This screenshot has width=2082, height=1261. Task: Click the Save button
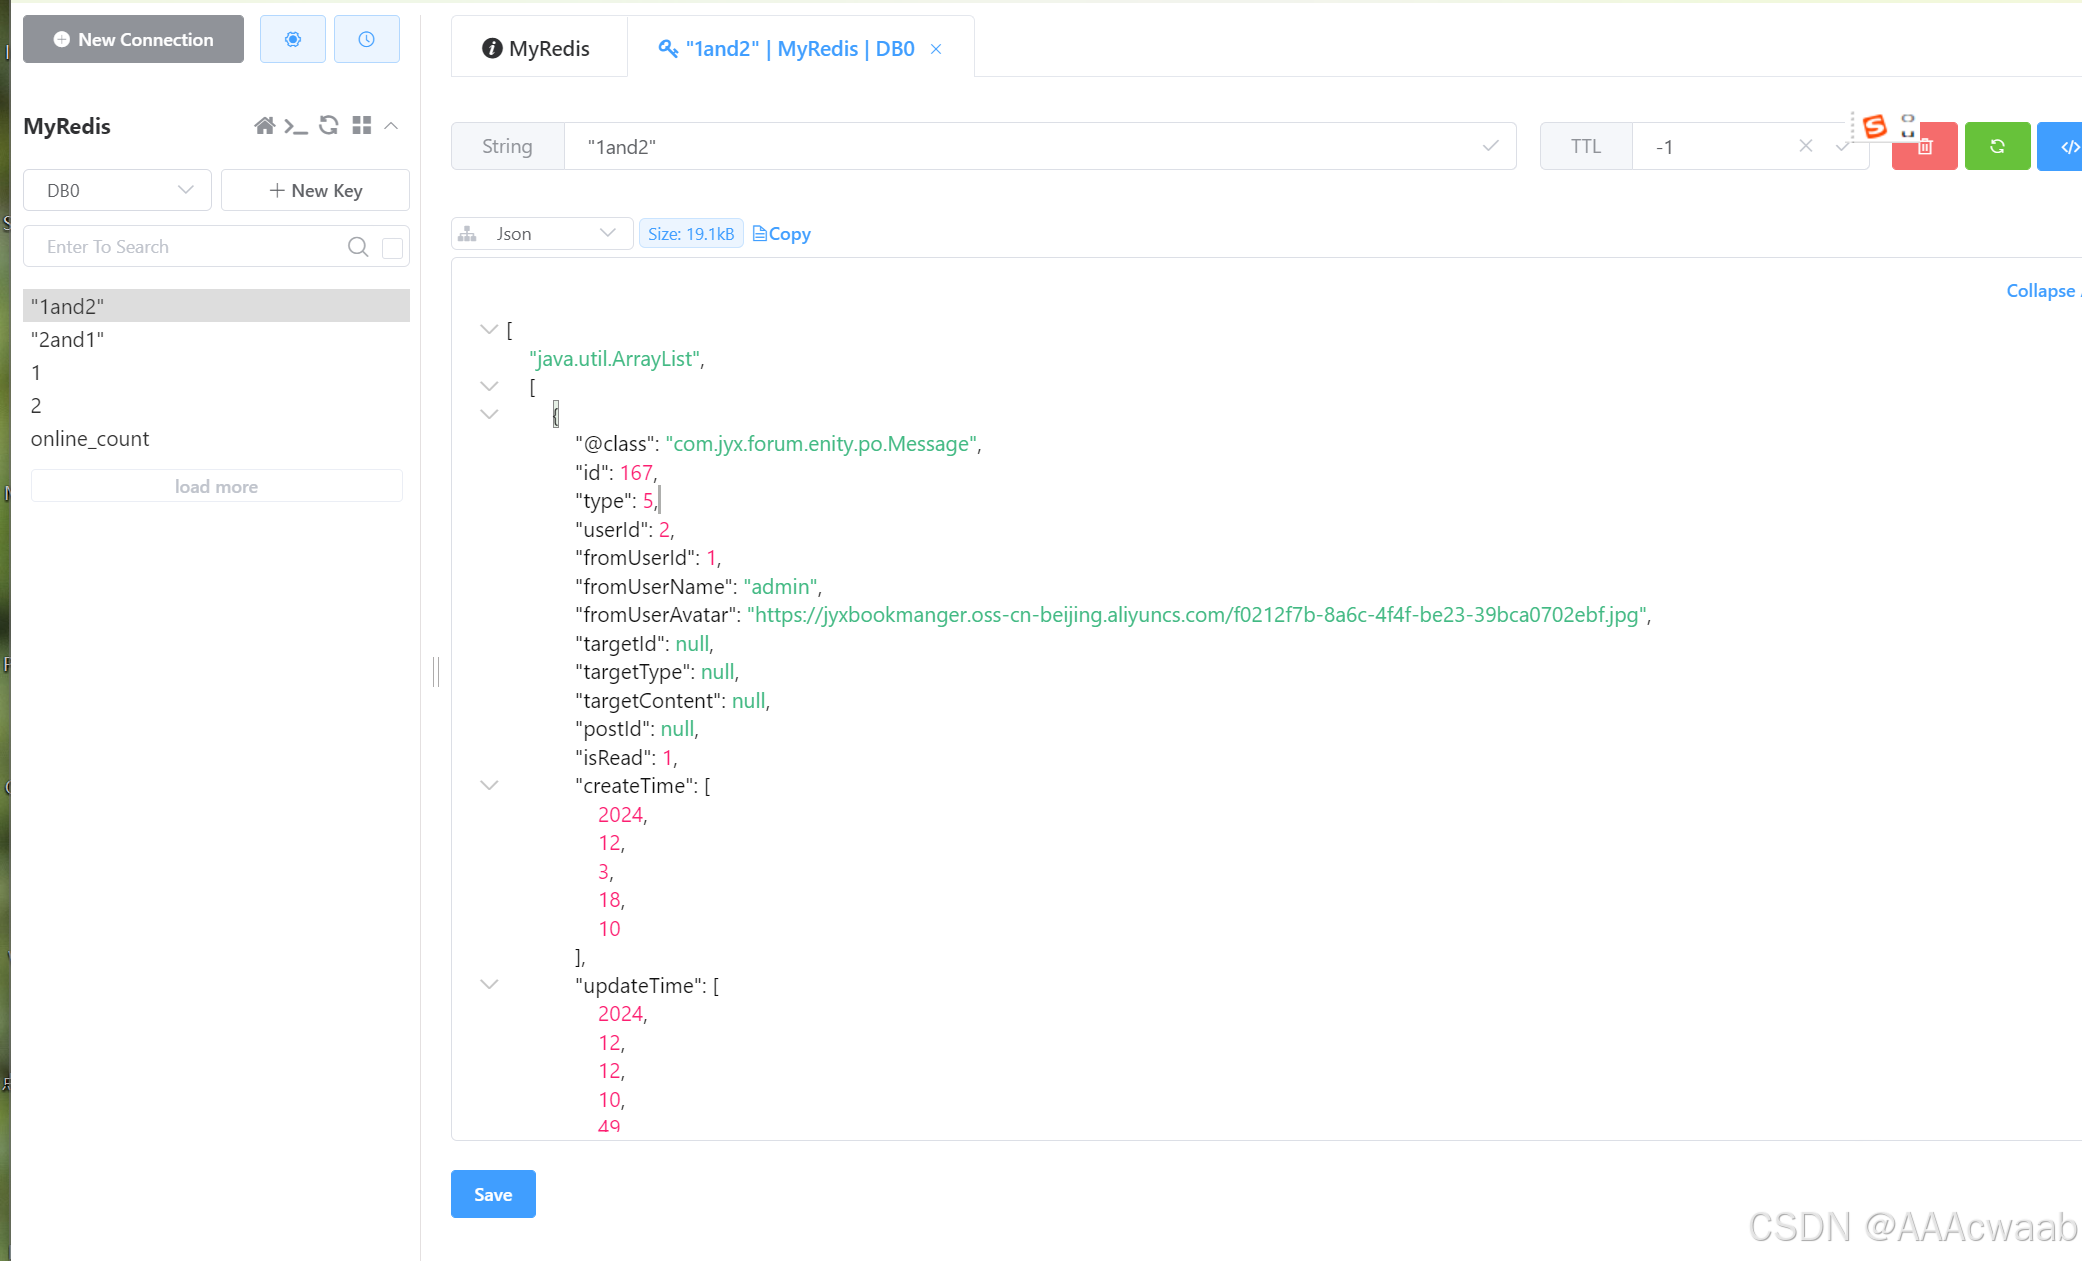pos(493,1194)
